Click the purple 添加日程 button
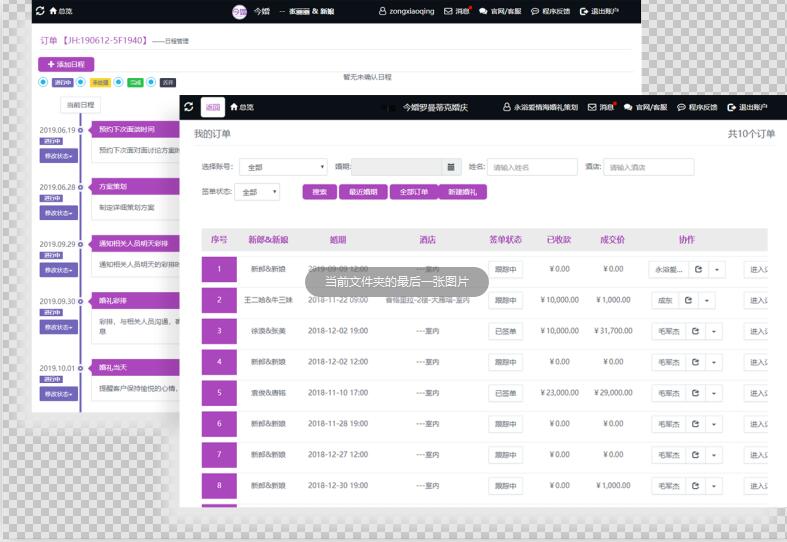This screenshot has width=787, height=542. tap(66, 64)
